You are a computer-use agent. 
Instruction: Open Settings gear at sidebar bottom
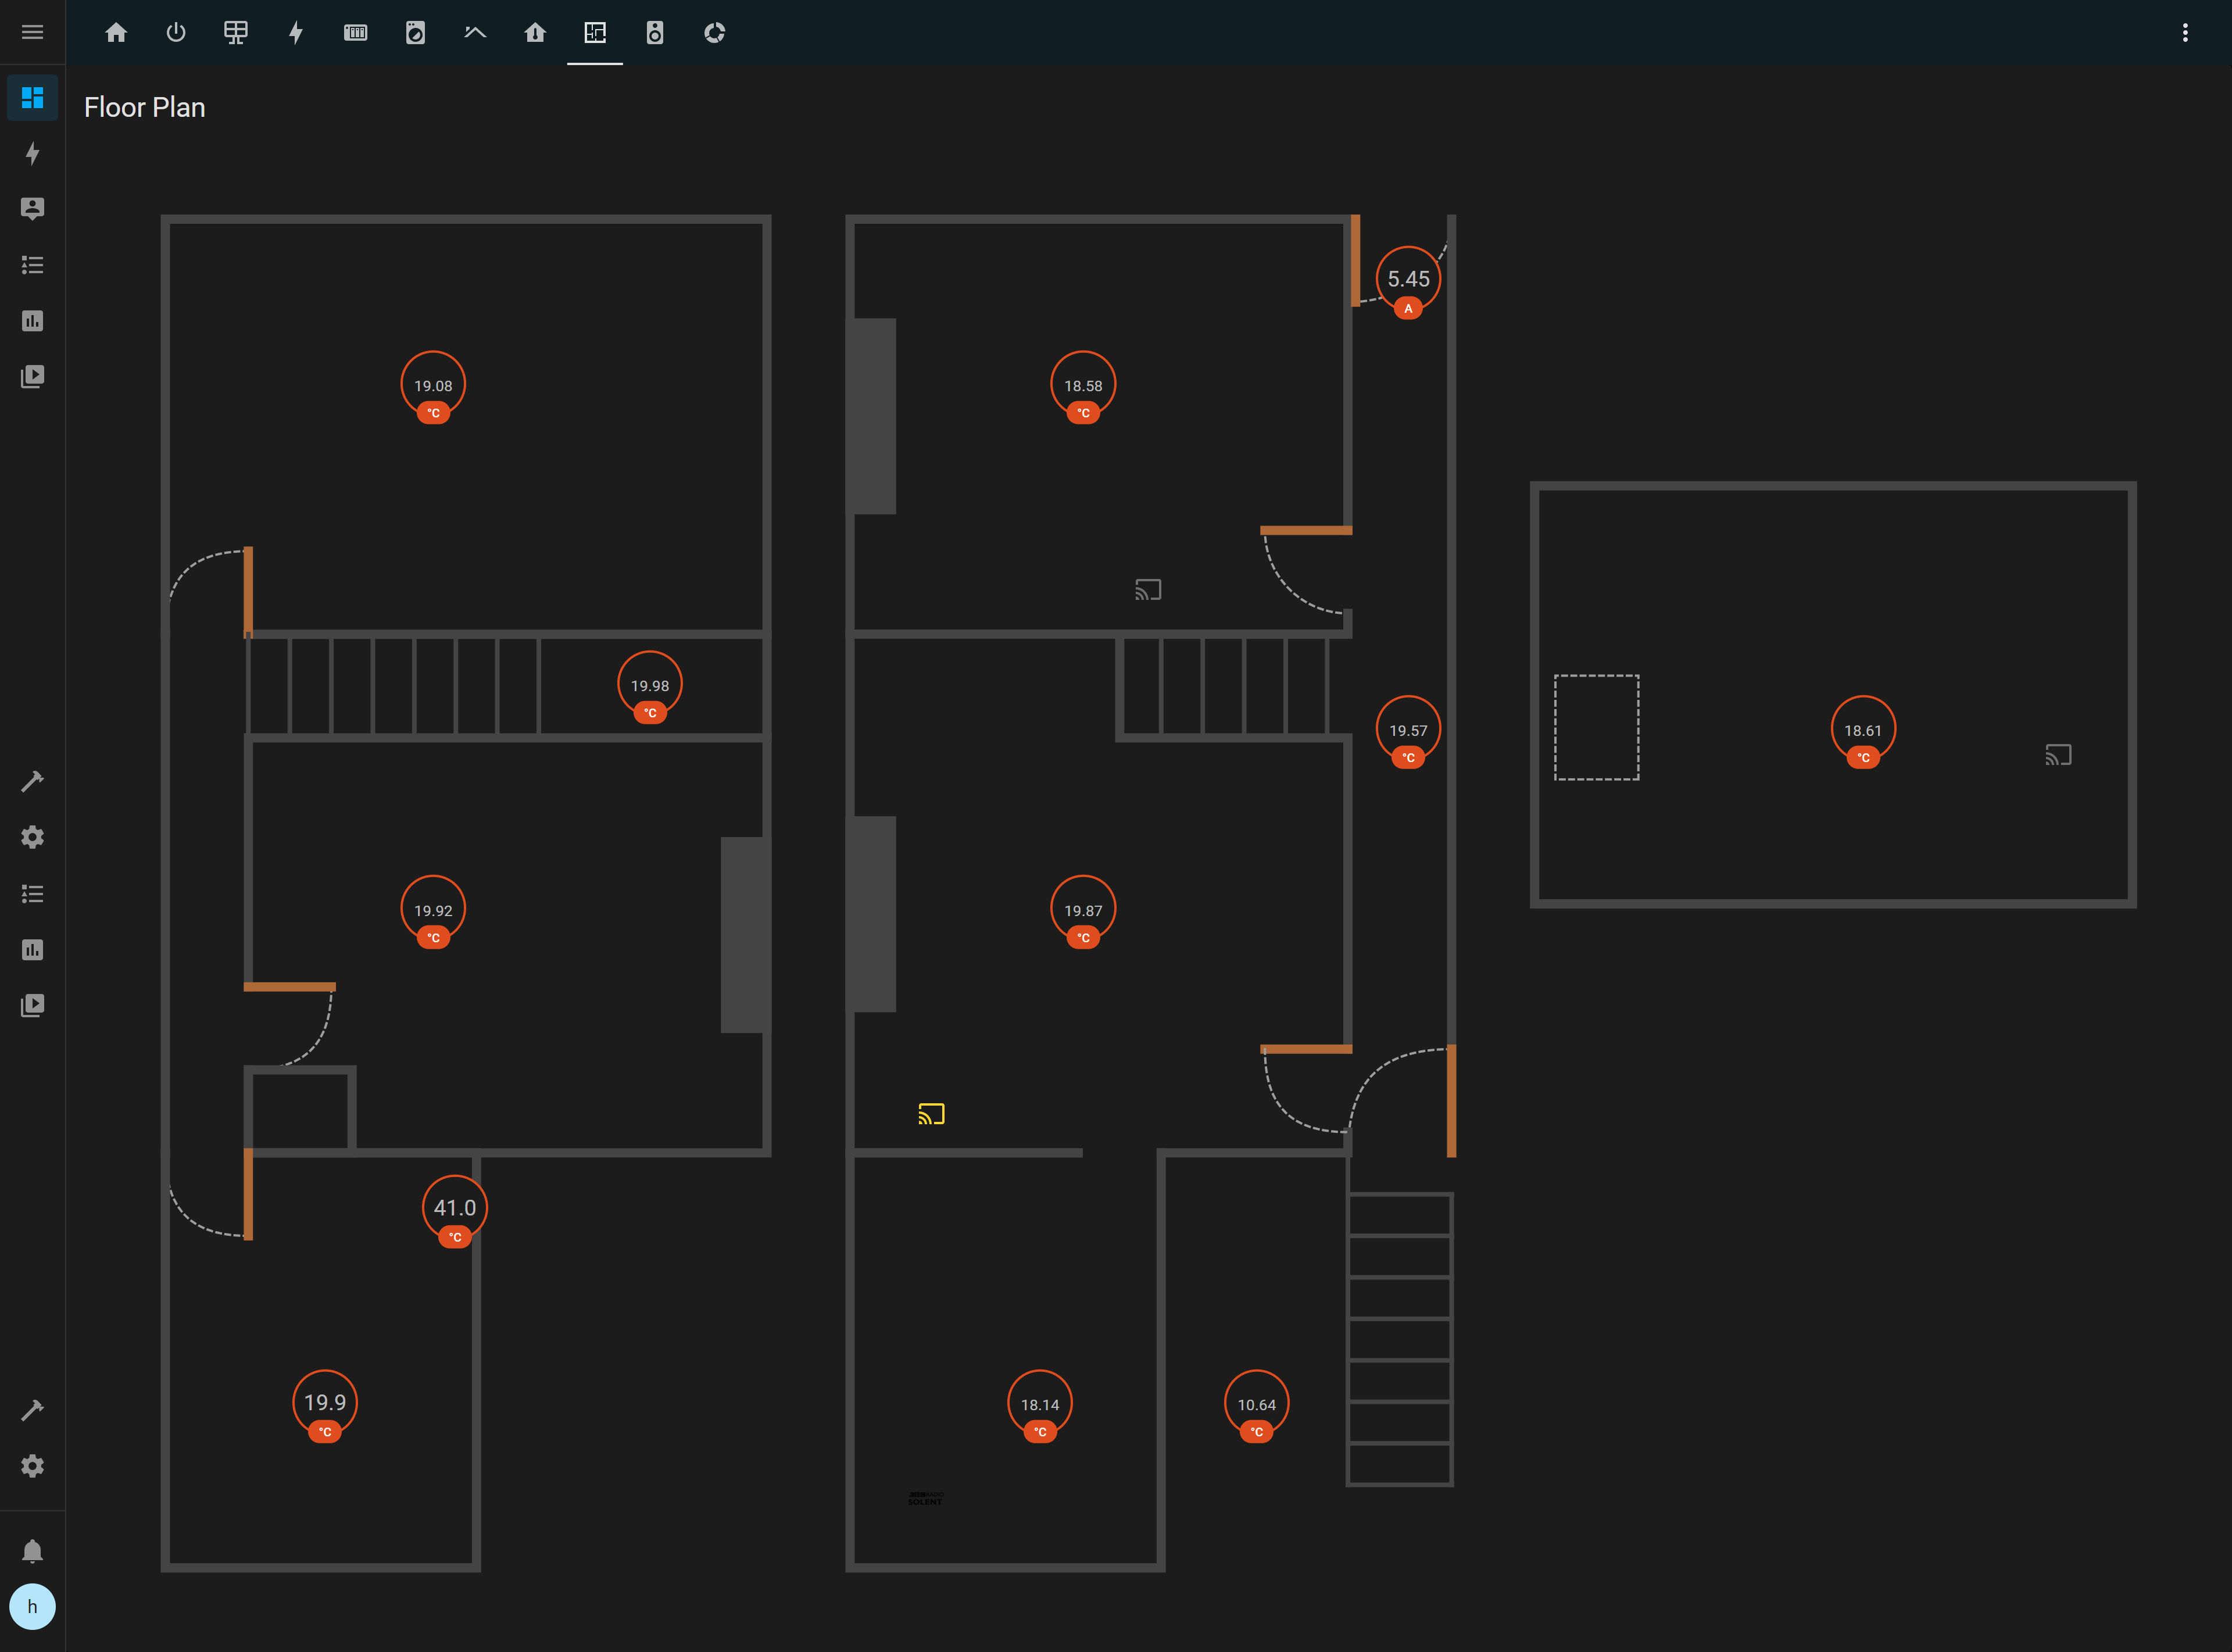33,1466
